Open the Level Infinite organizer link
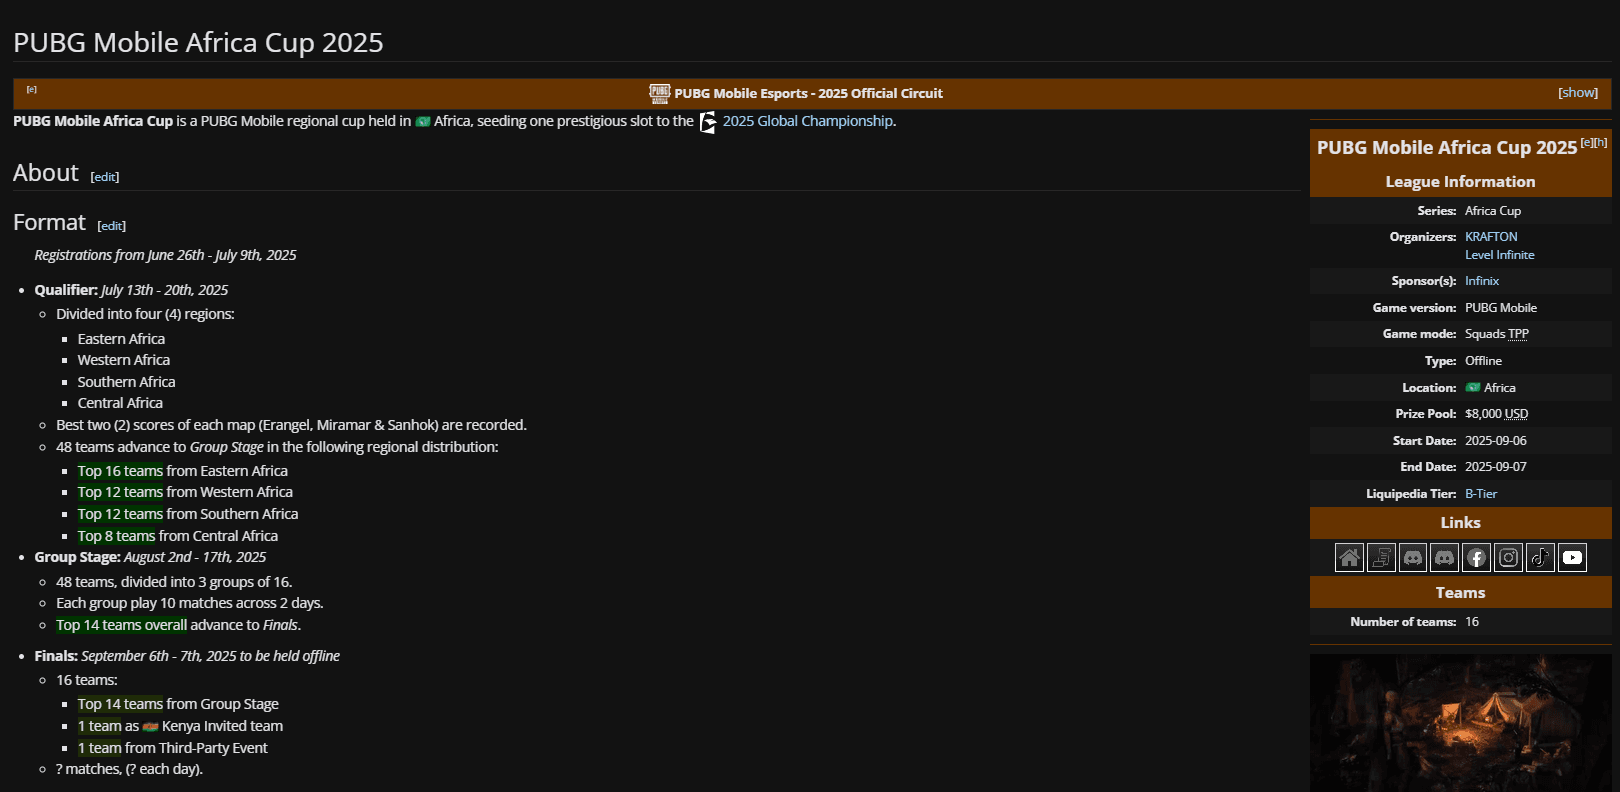1620x792 pixels. 1500,255
